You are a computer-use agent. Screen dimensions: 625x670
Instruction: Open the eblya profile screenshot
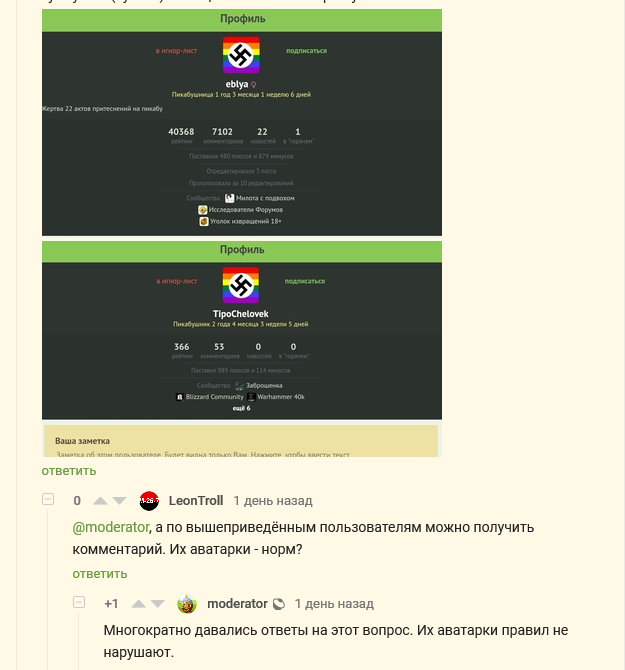[242, 123]
